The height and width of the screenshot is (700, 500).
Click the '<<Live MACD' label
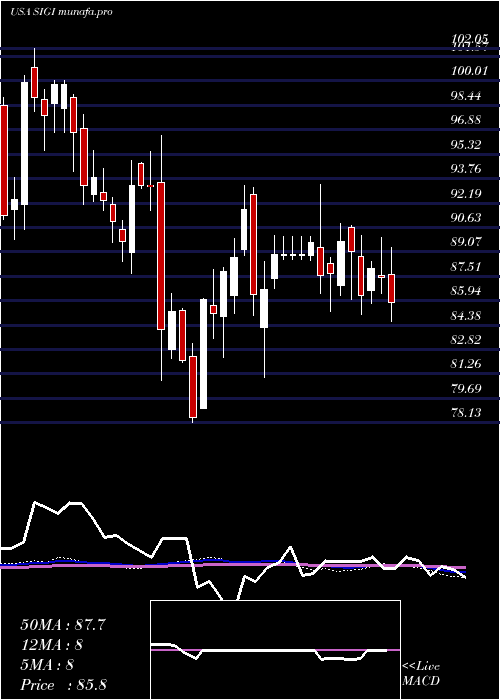(421, 674)
